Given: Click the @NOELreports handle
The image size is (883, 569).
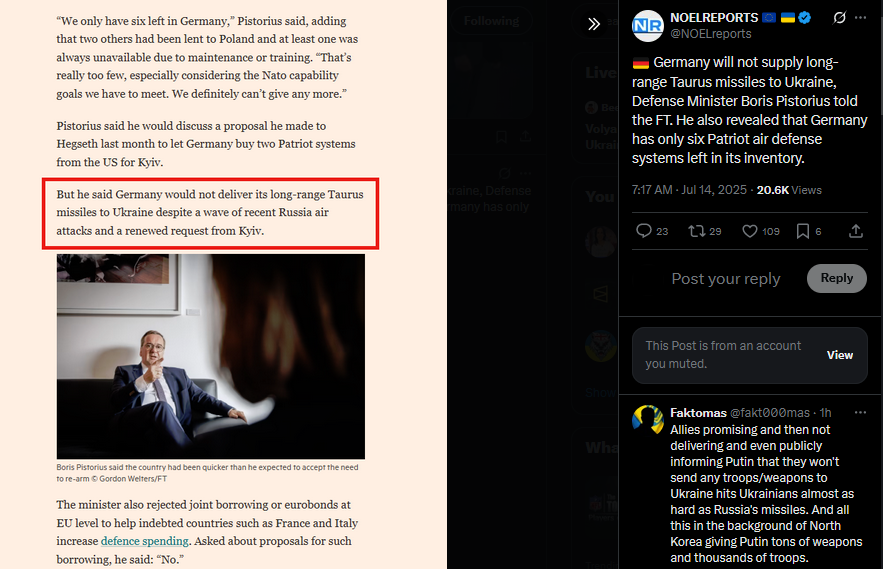Looking at the screenshot, I should click(x=711, y=34).
